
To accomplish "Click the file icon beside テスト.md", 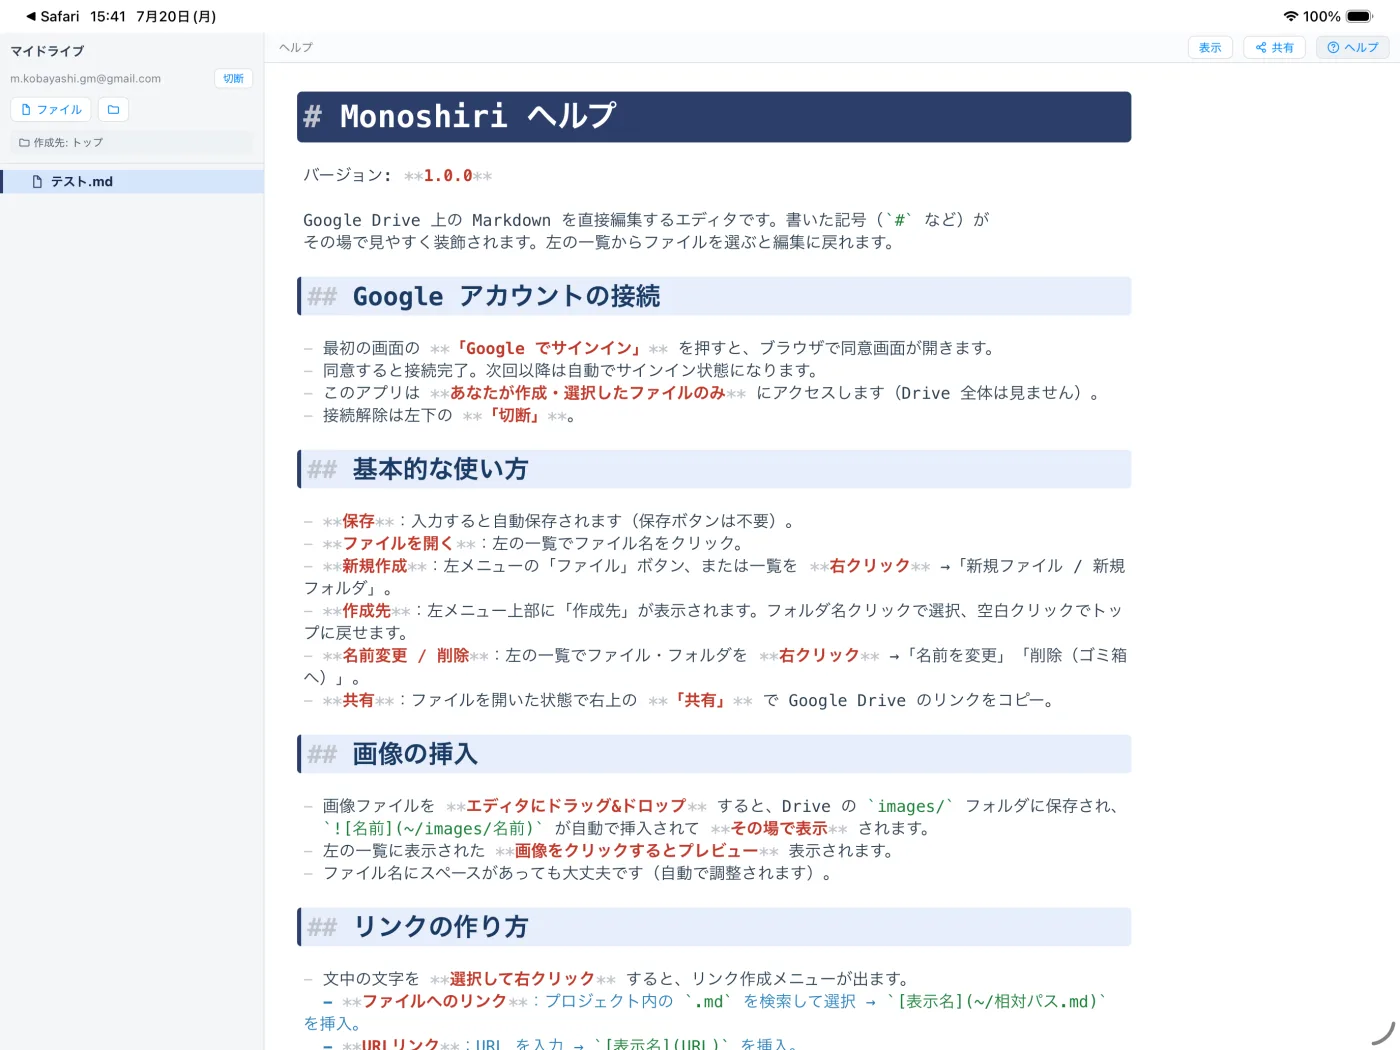I will tap(37, 181).
